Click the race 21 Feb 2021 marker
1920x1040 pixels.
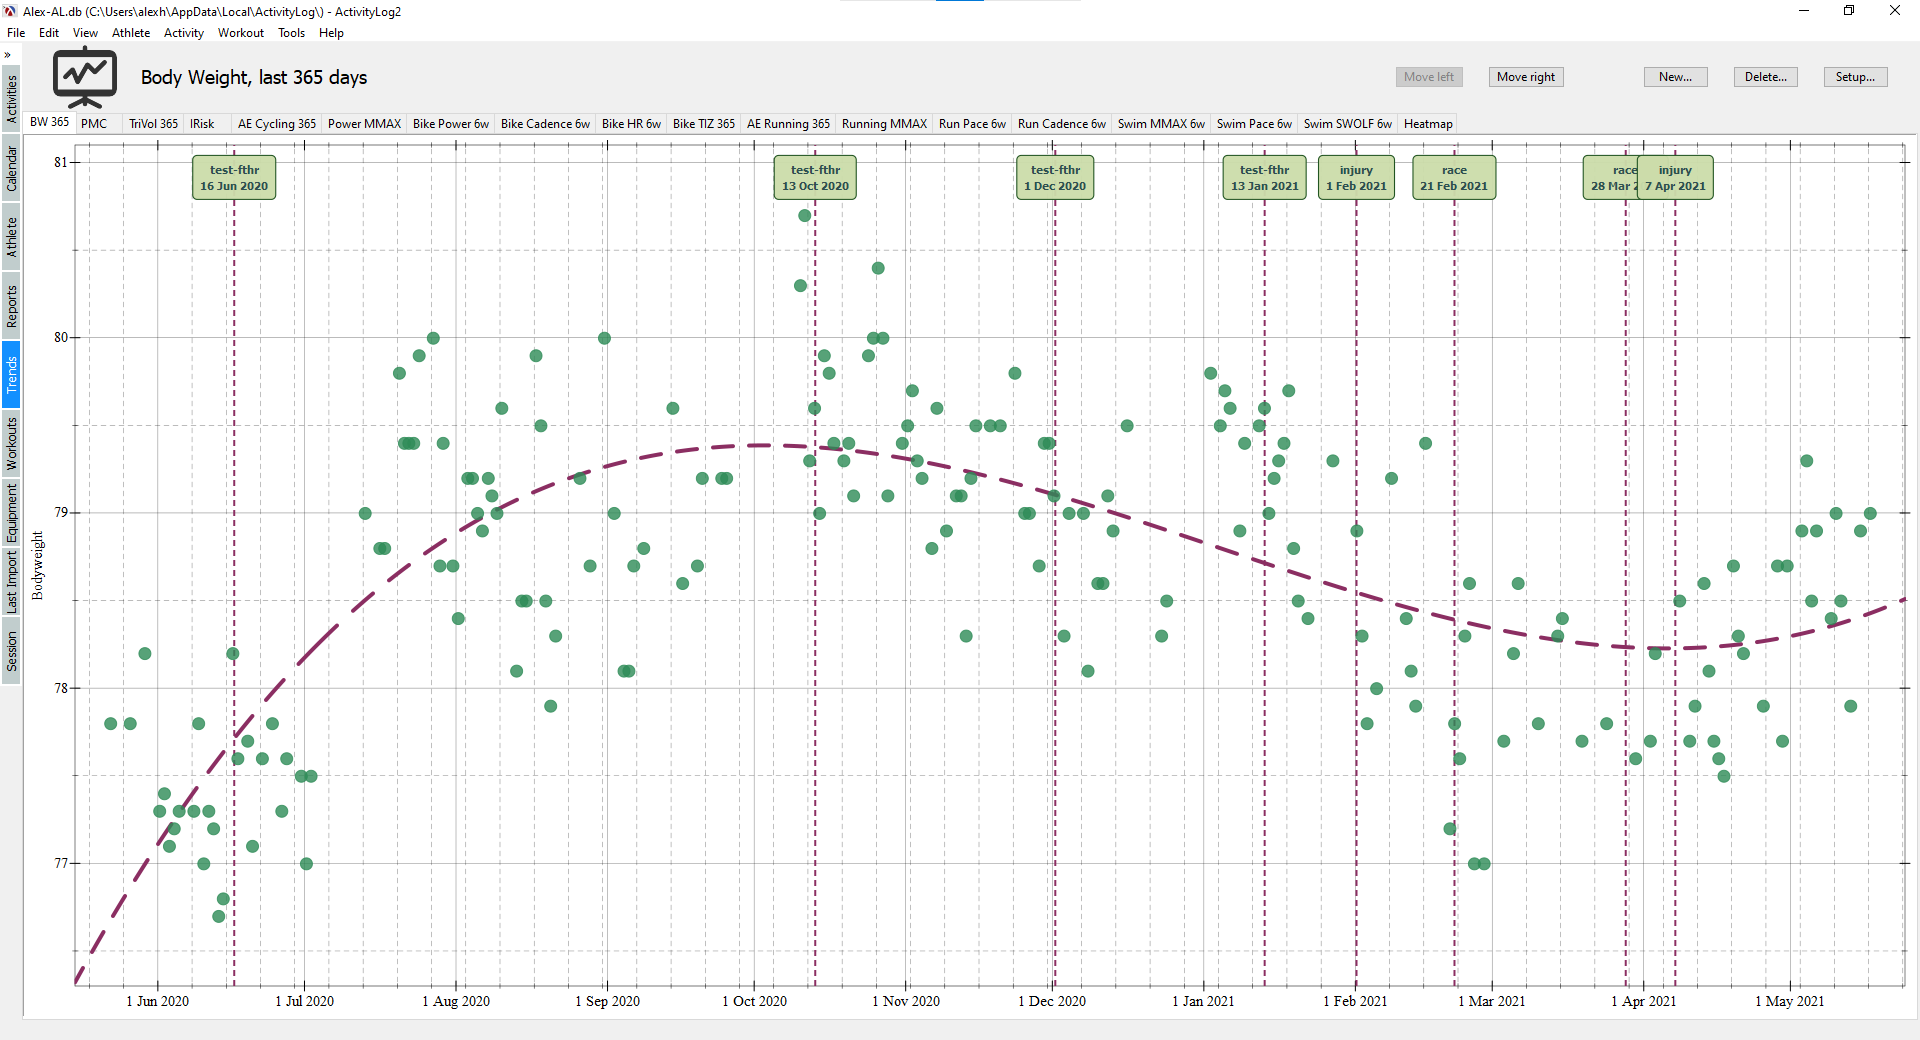(1454, 178)
